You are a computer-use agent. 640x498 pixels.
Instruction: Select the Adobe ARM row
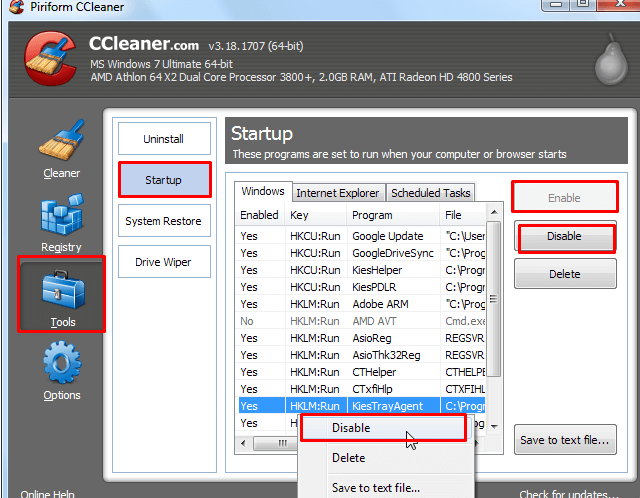pyautogui.click(x=361, y=304)
